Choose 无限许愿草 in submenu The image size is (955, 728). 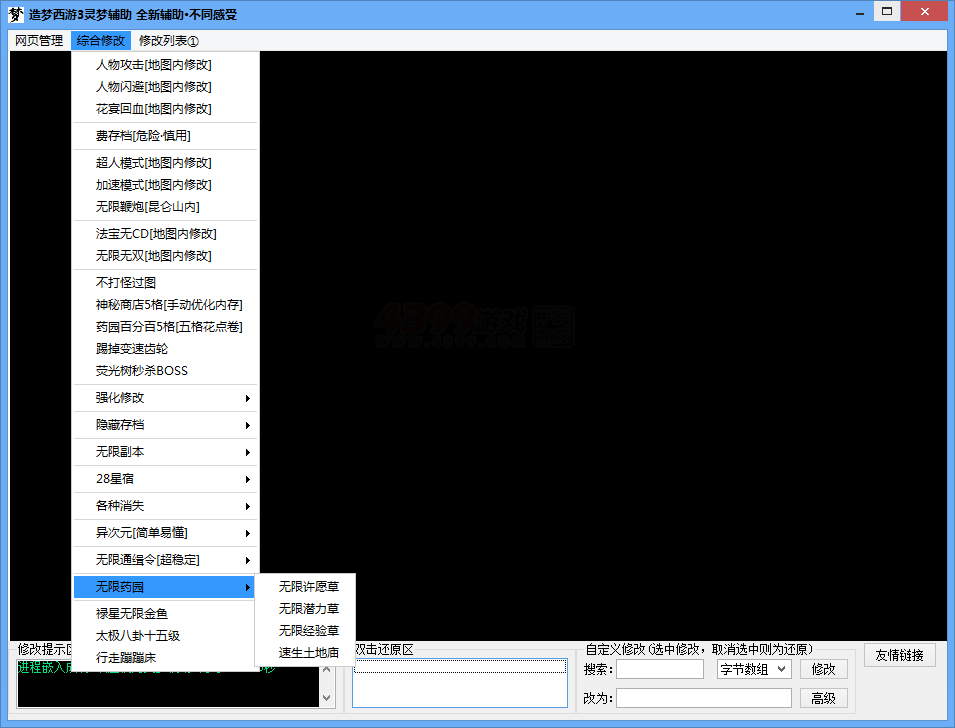pyautogui.click(x=305, y=587)
